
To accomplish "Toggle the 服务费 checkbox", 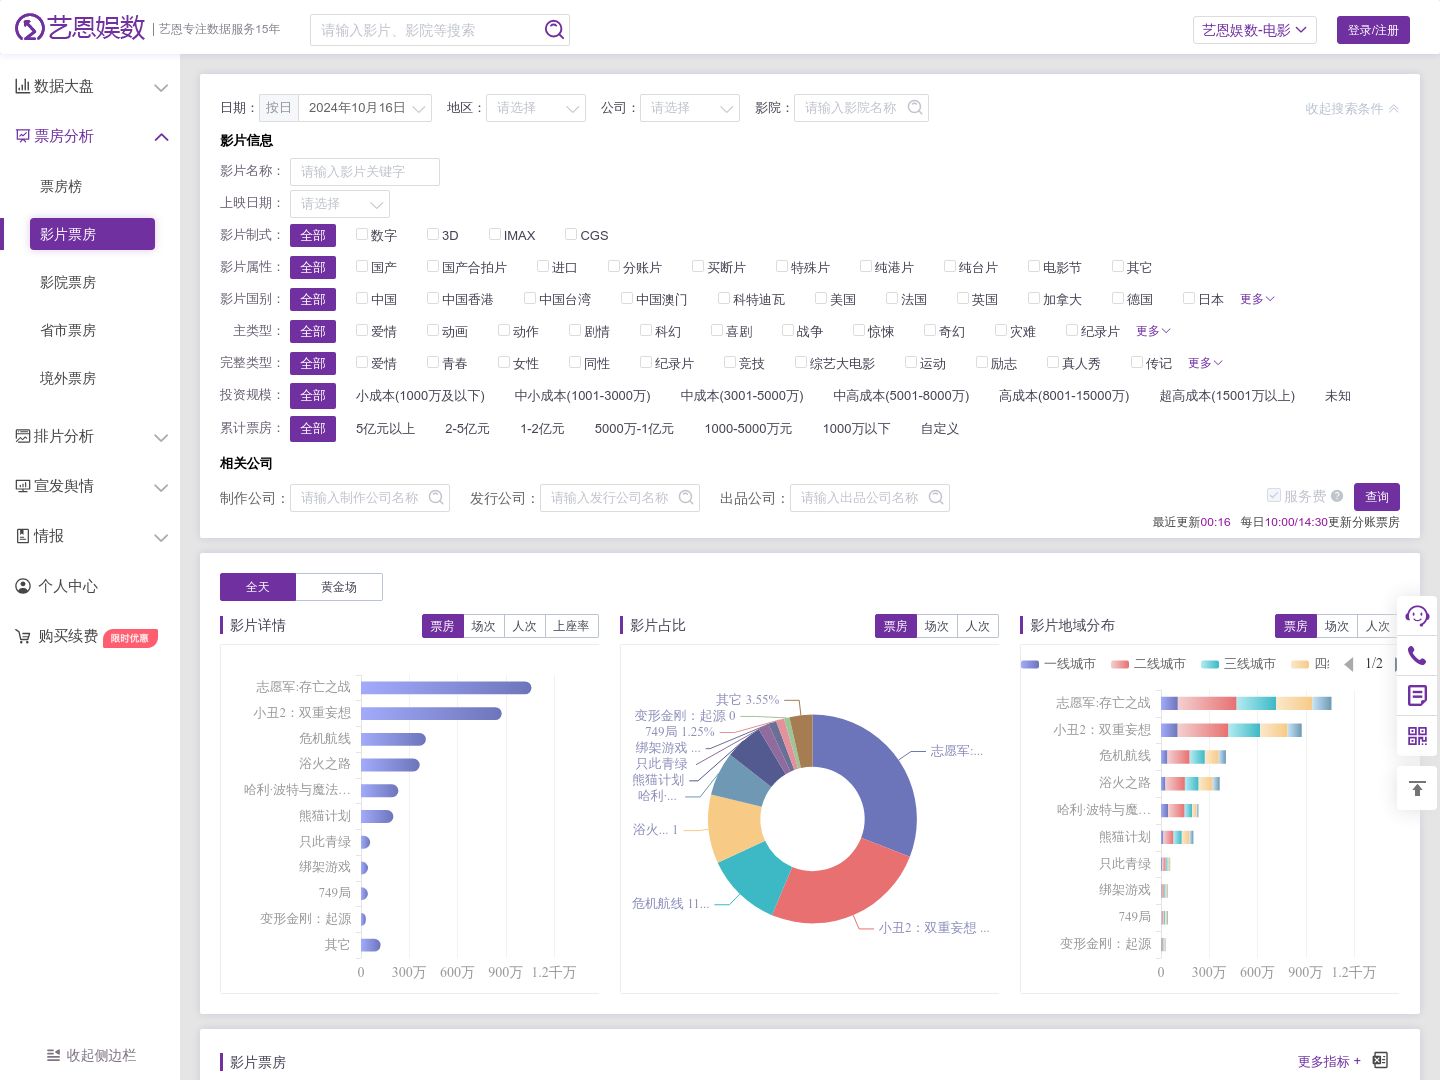I will (x=1273, y=496).
